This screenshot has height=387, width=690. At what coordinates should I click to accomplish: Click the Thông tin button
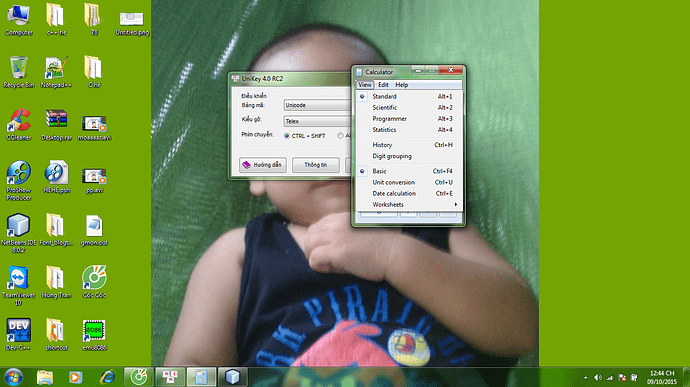pos(316,165)
